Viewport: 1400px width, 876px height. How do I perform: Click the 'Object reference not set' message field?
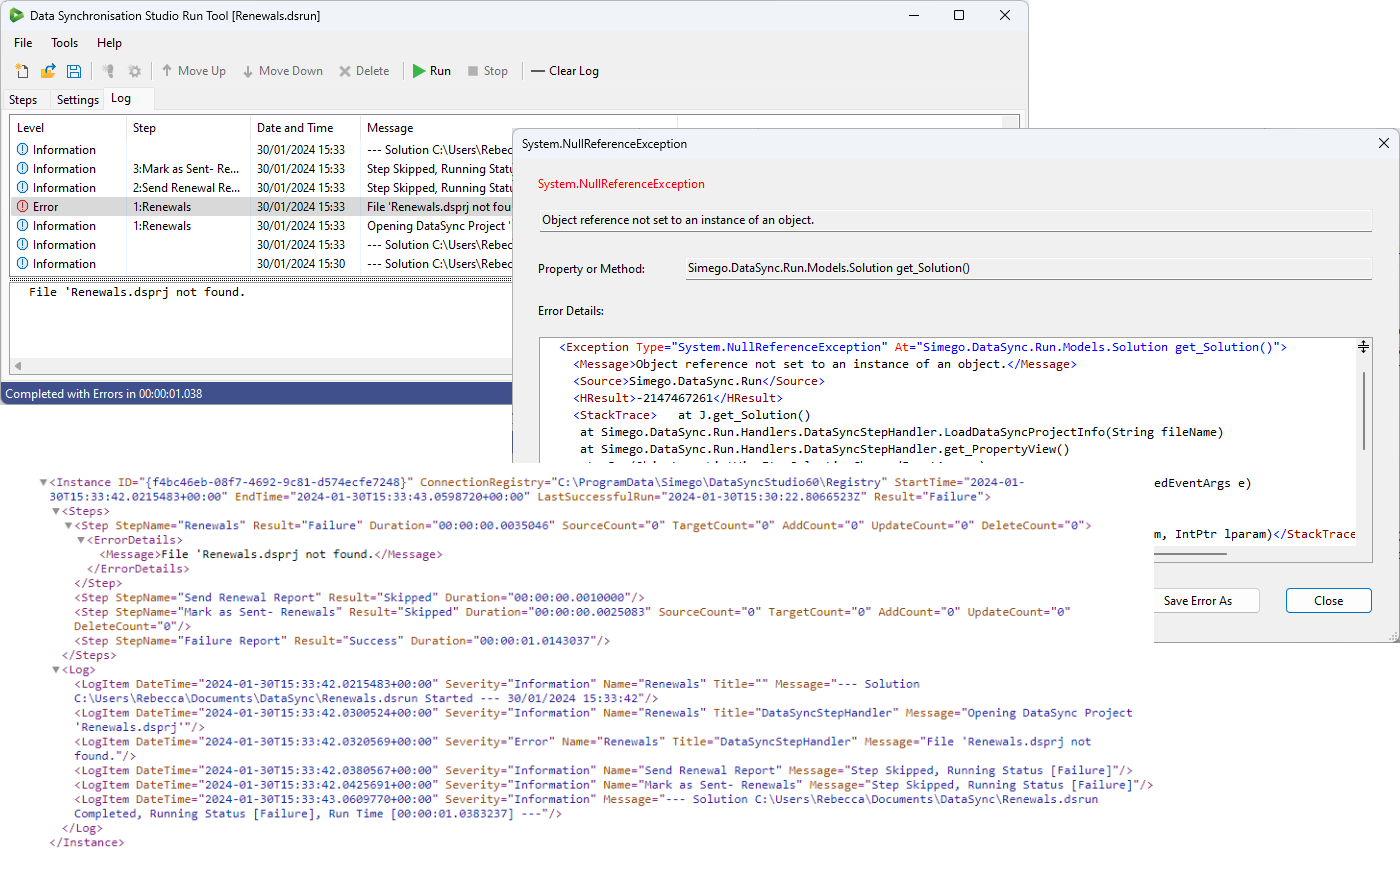click(x=955, y=220)
